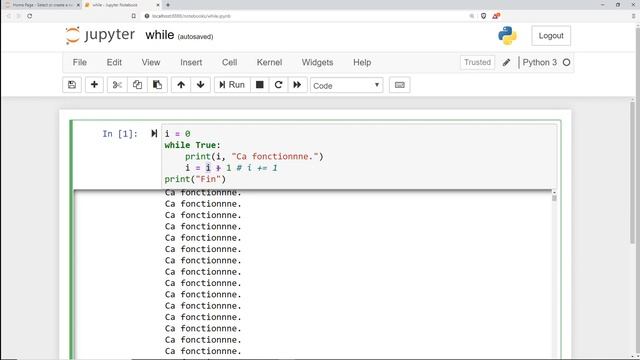The height and width of the screenshot is (360, 640).
Task: Open the cell type Code dropdown
Action: [x=347, y=85]
